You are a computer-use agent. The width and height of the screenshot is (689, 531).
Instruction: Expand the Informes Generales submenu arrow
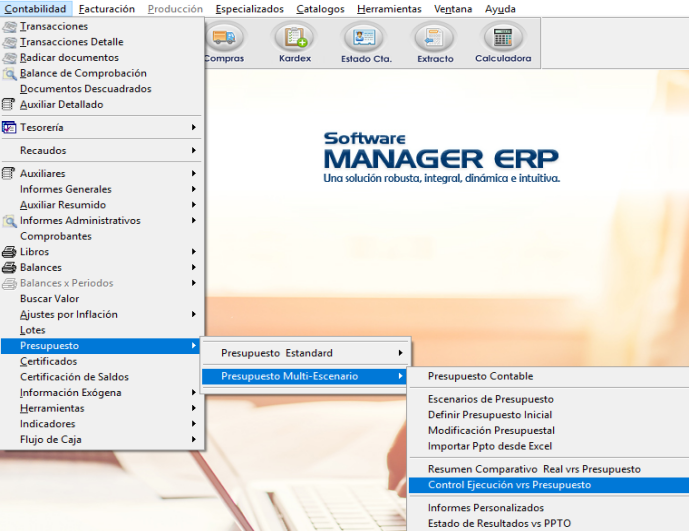(x=194, y=189)
